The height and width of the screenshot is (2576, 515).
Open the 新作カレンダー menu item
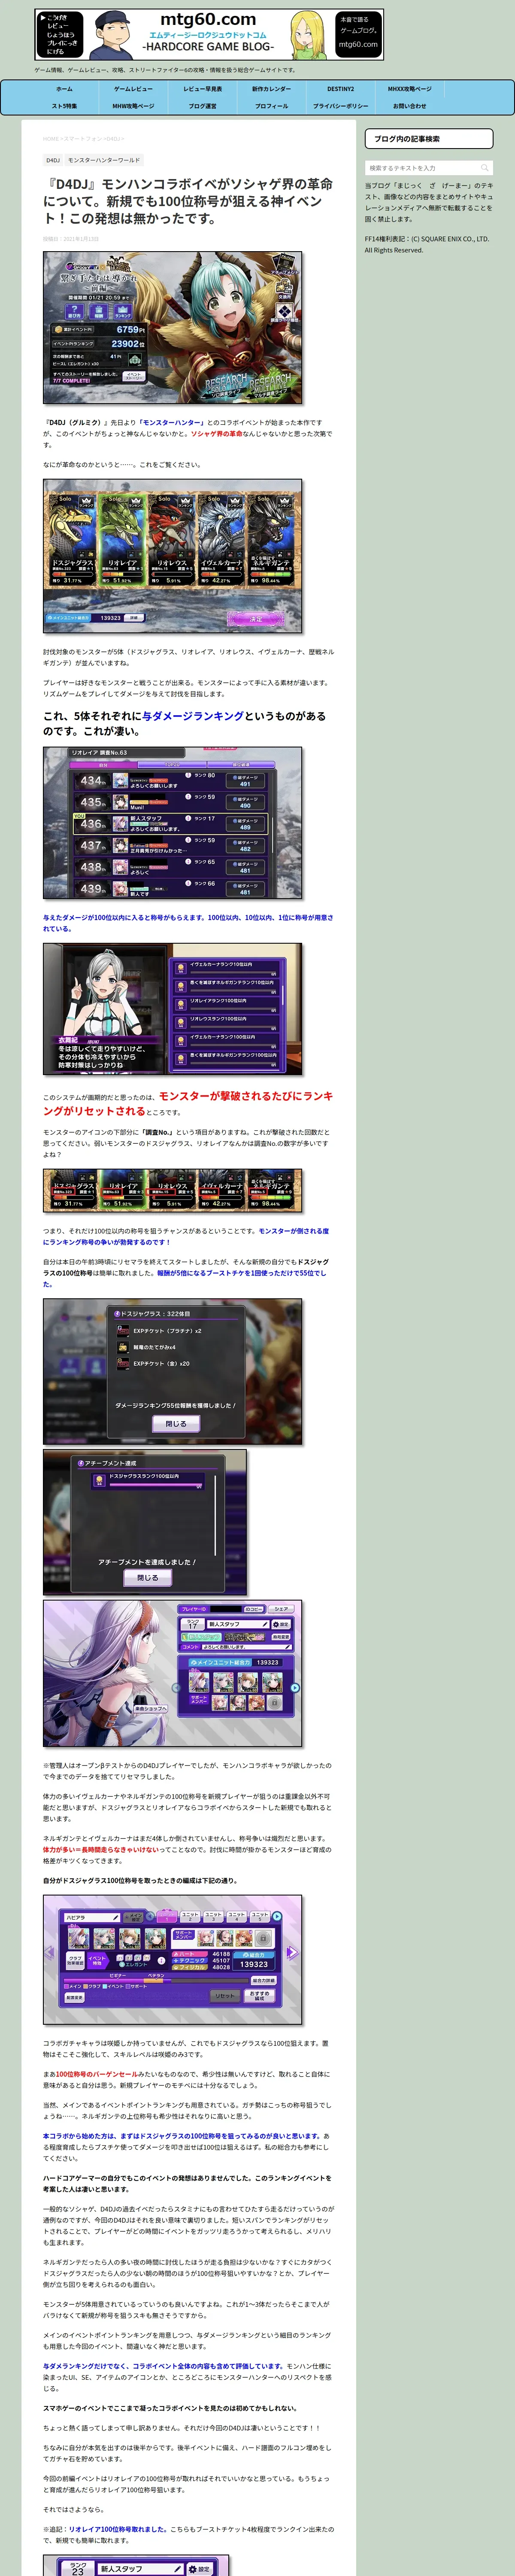click(x=271, y=89)
